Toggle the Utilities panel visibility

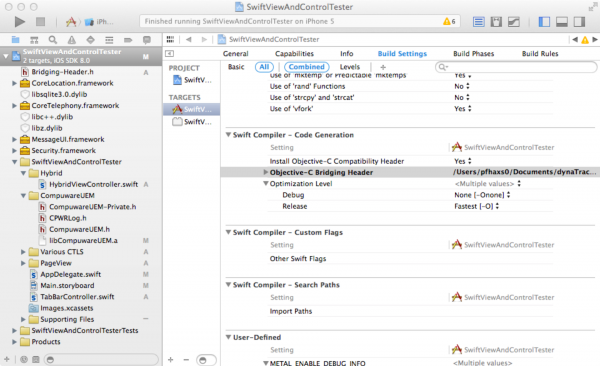579,22
